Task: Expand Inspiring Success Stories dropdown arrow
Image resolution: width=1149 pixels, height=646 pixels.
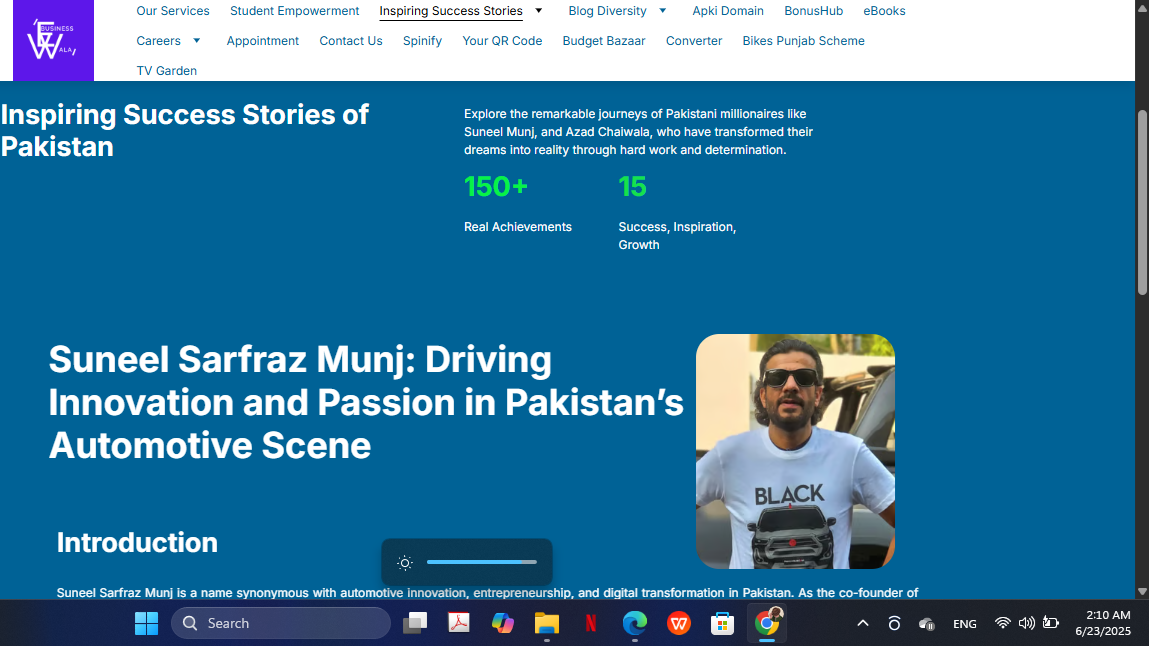Action: [539, 10]
